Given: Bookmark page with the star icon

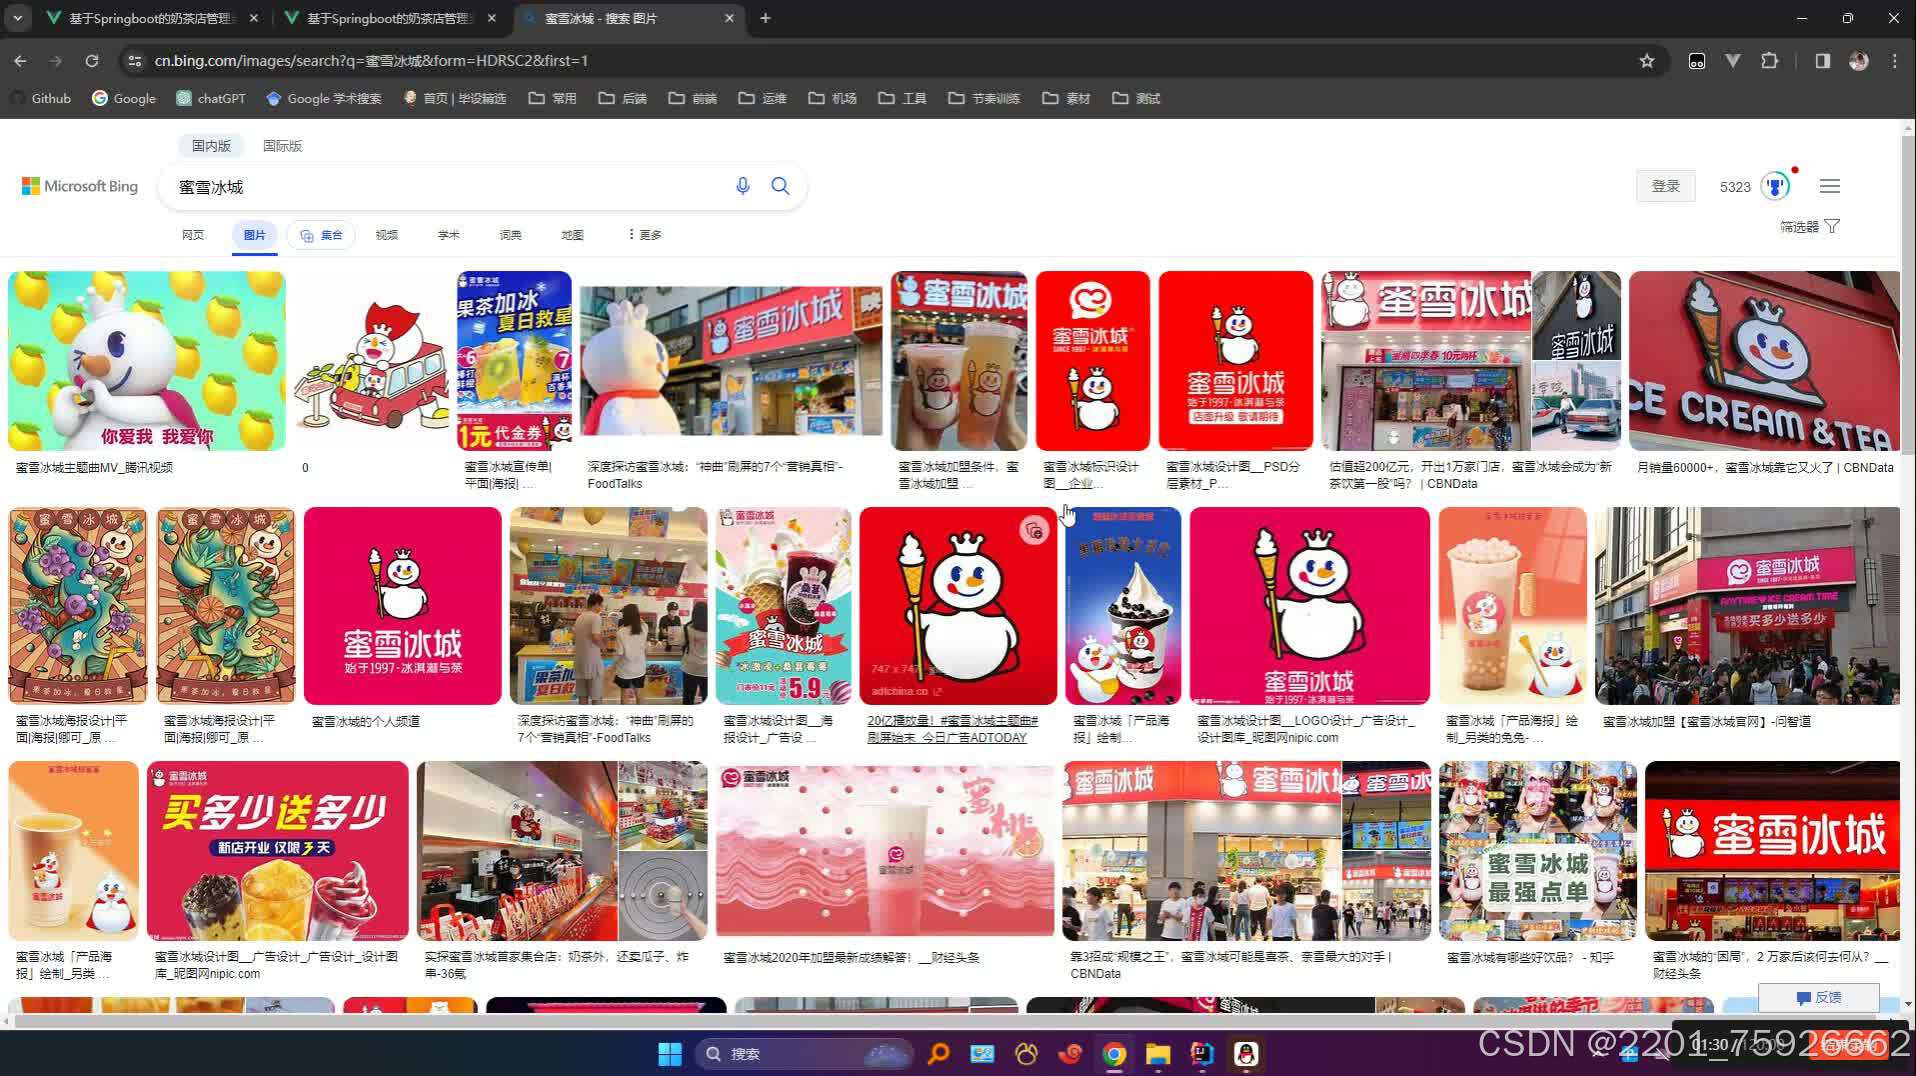Looking at the screenshot, I should click(x=1646, y=61).
